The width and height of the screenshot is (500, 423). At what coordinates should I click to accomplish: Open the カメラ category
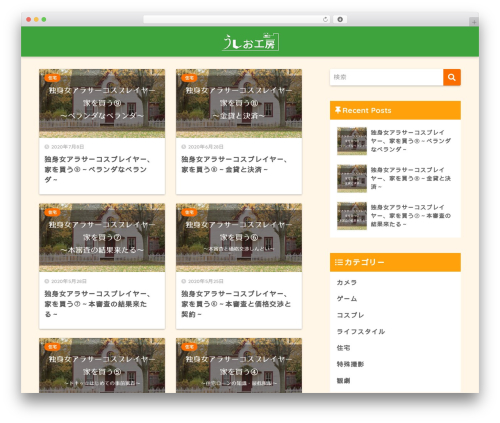tap(347, 282)
